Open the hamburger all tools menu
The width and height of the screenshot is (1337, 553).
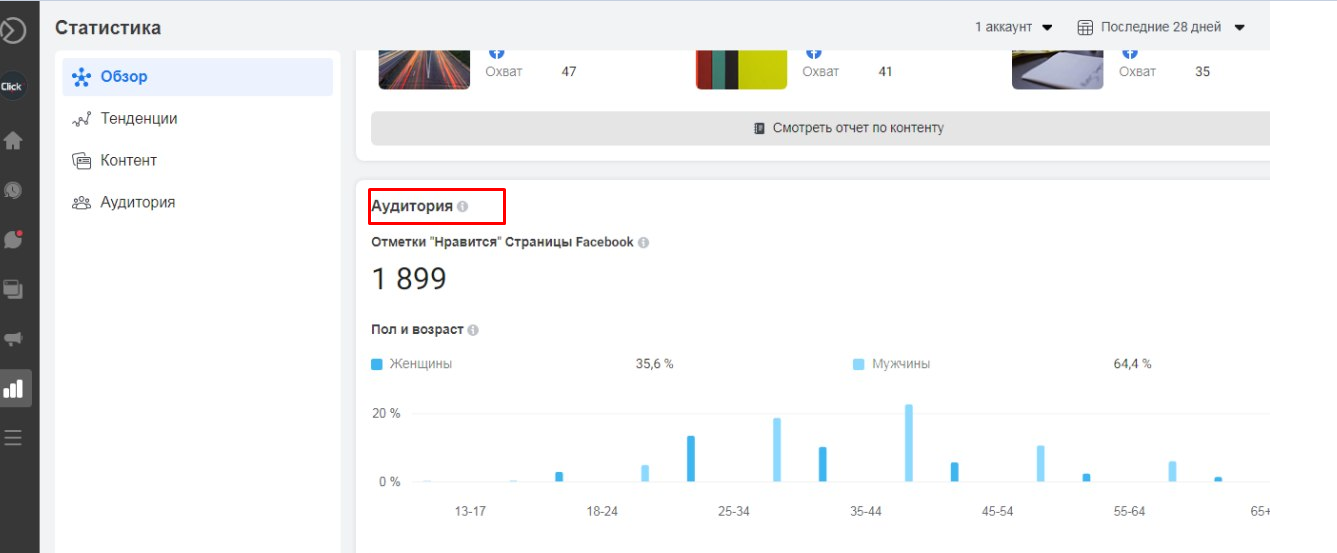13,437
